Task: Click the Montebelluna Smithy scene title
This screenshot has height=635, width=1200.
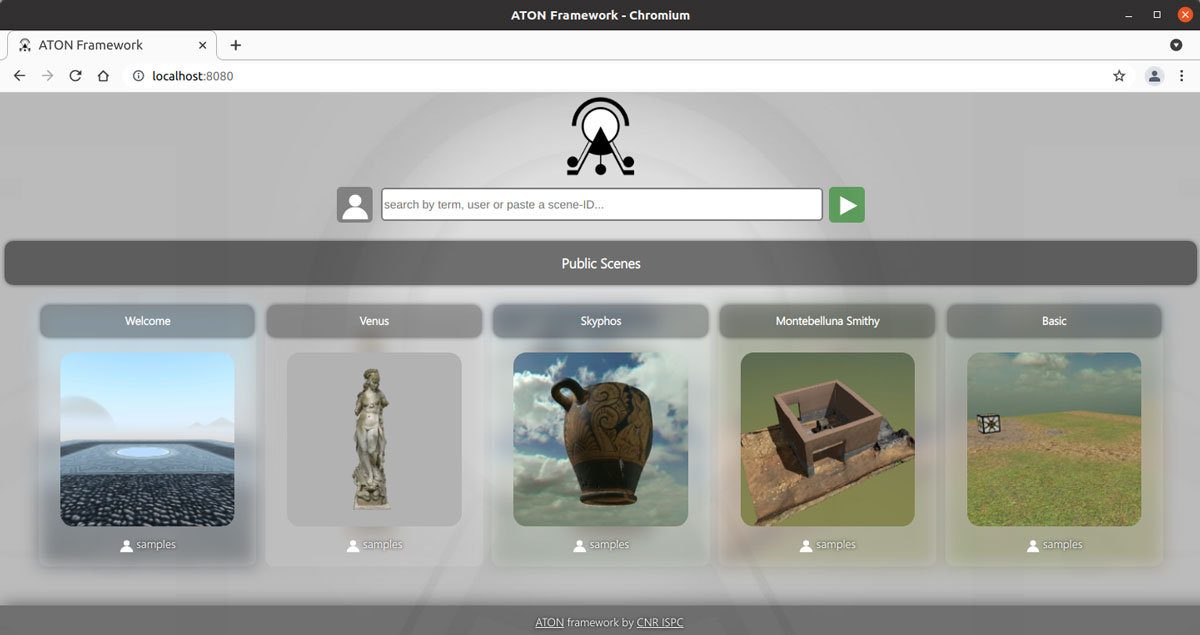Action: [827, 321]
